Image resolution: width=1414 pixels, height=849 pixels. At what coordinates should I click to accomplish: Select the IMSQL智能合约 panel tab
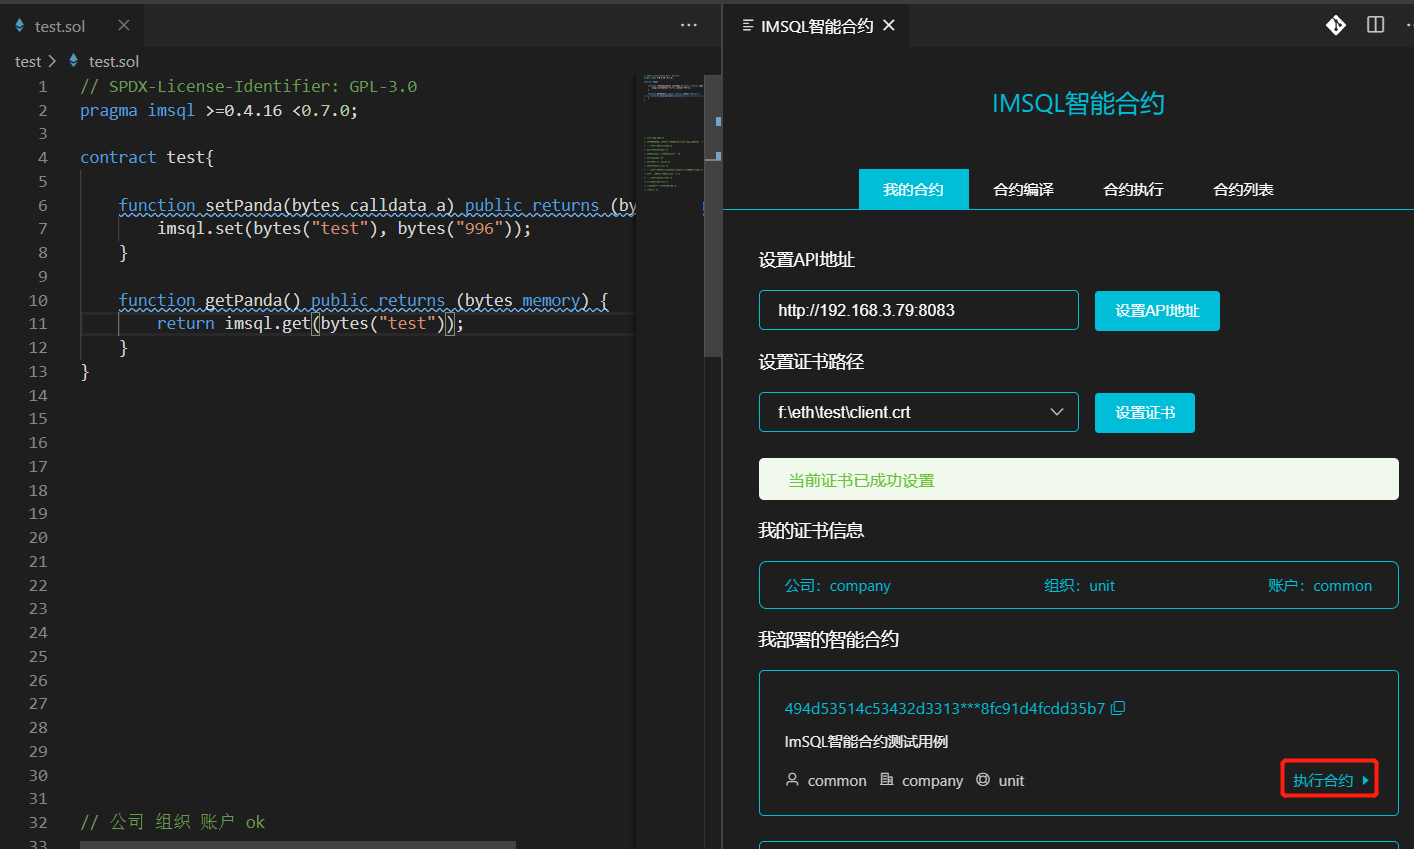pyautogui.click(x=818, y=25)
